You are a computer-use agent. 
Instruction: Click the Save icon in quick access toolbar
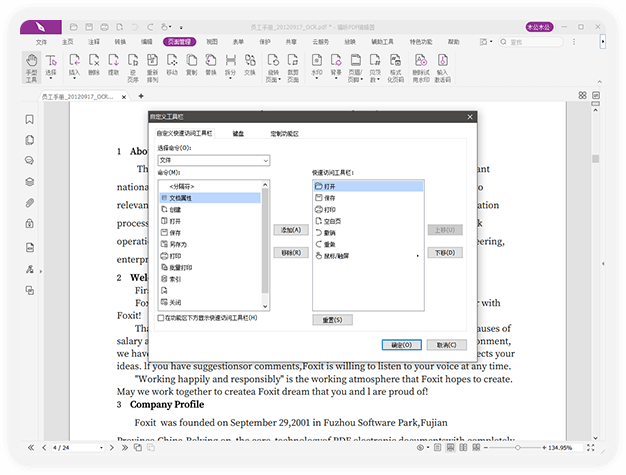point(89,27)
